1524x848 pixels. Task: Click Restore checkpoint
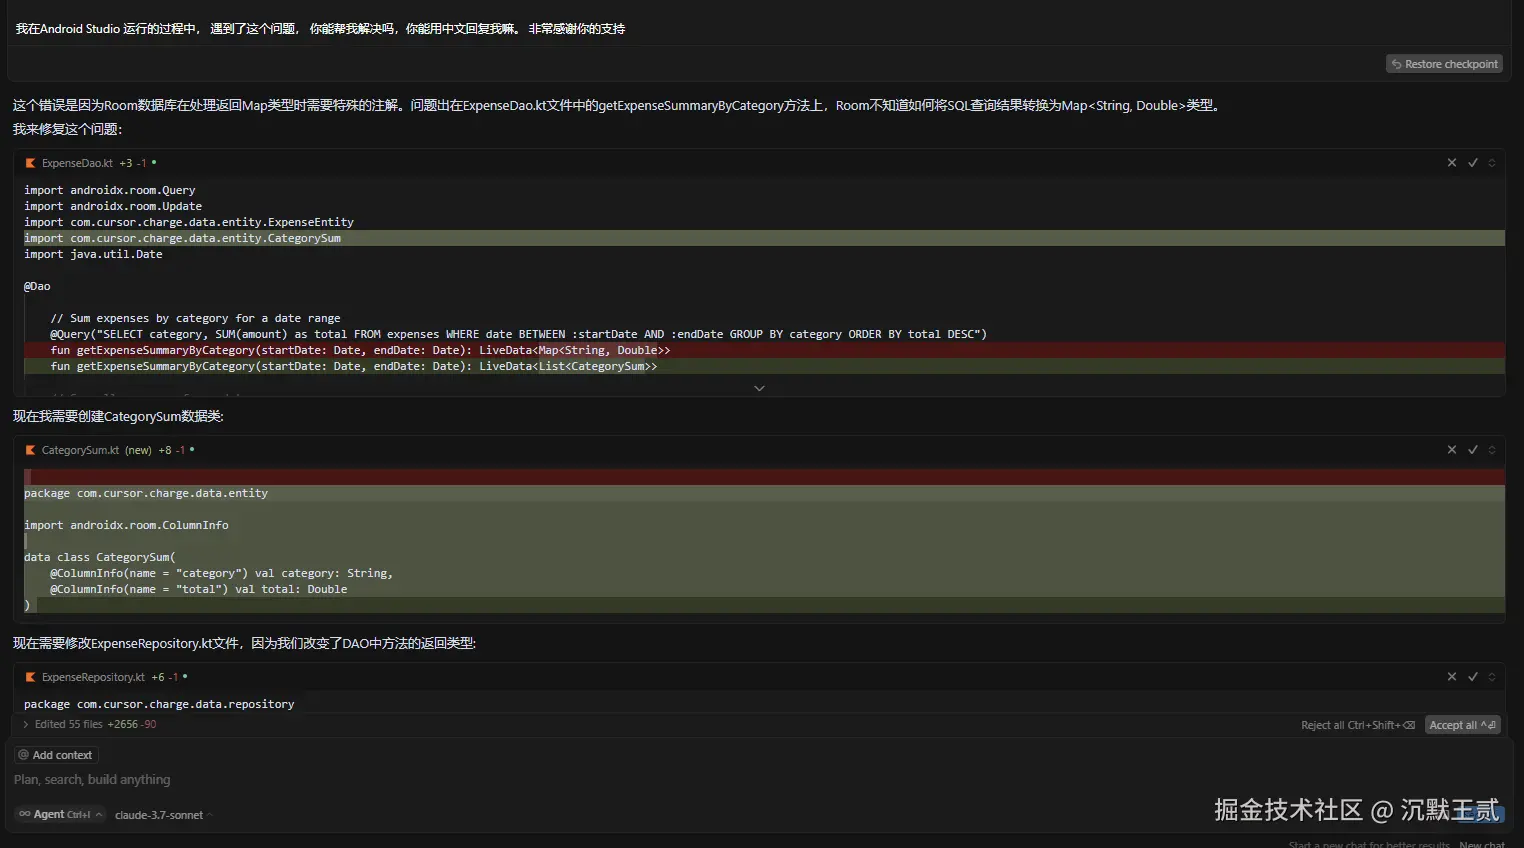click(x=1444, y=64)
